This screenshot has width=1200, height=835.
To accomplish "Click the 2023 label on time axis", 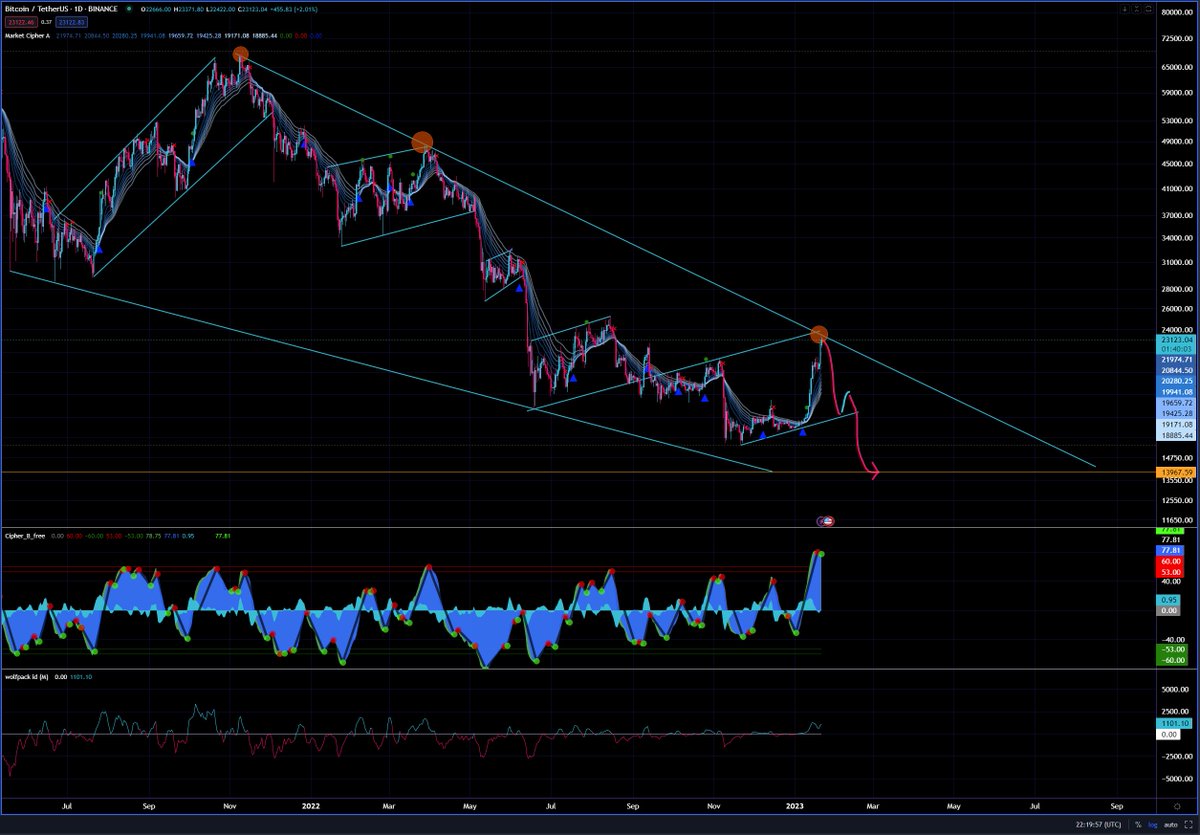I will point(794,805).
